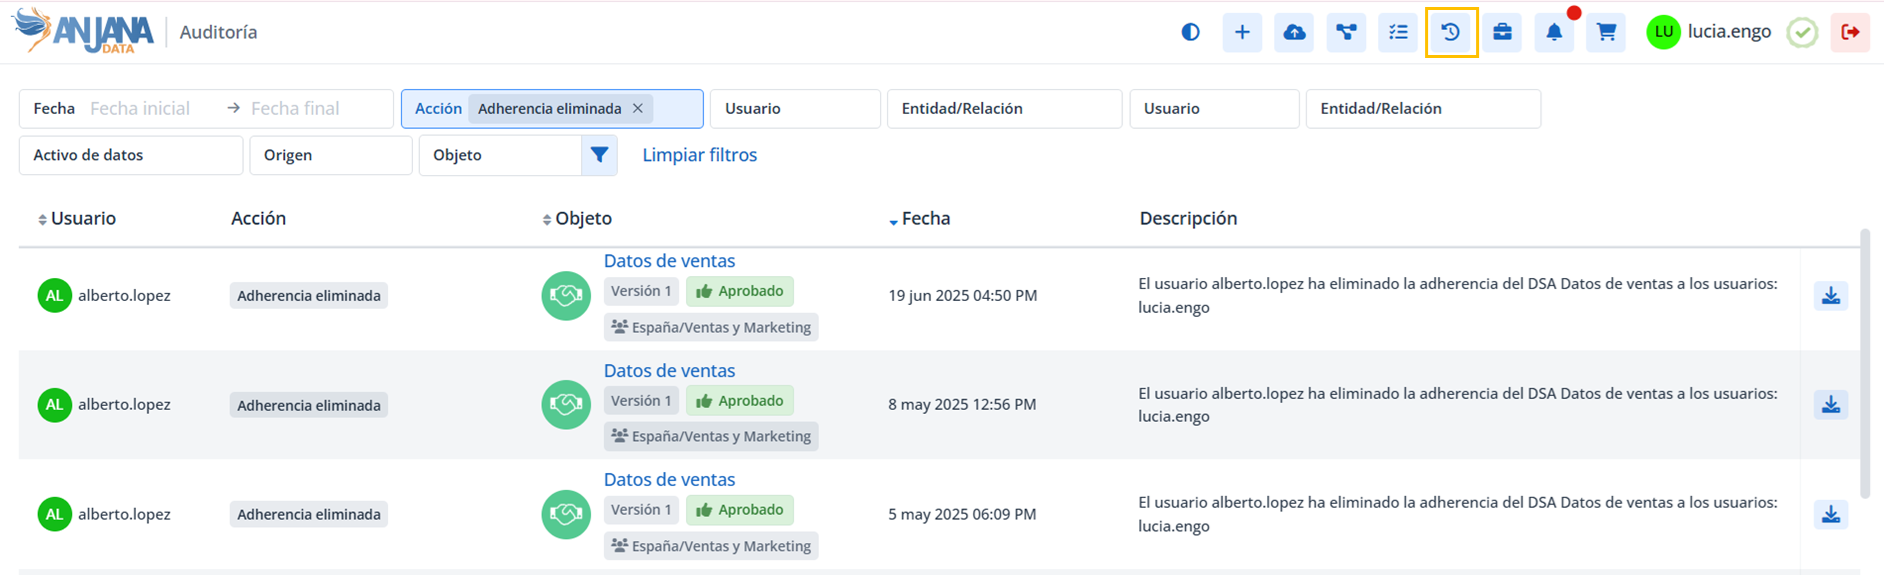Click the 'Fecha inicial' date input
This screenshot has width=1884, height=575.
click(150, 108)
